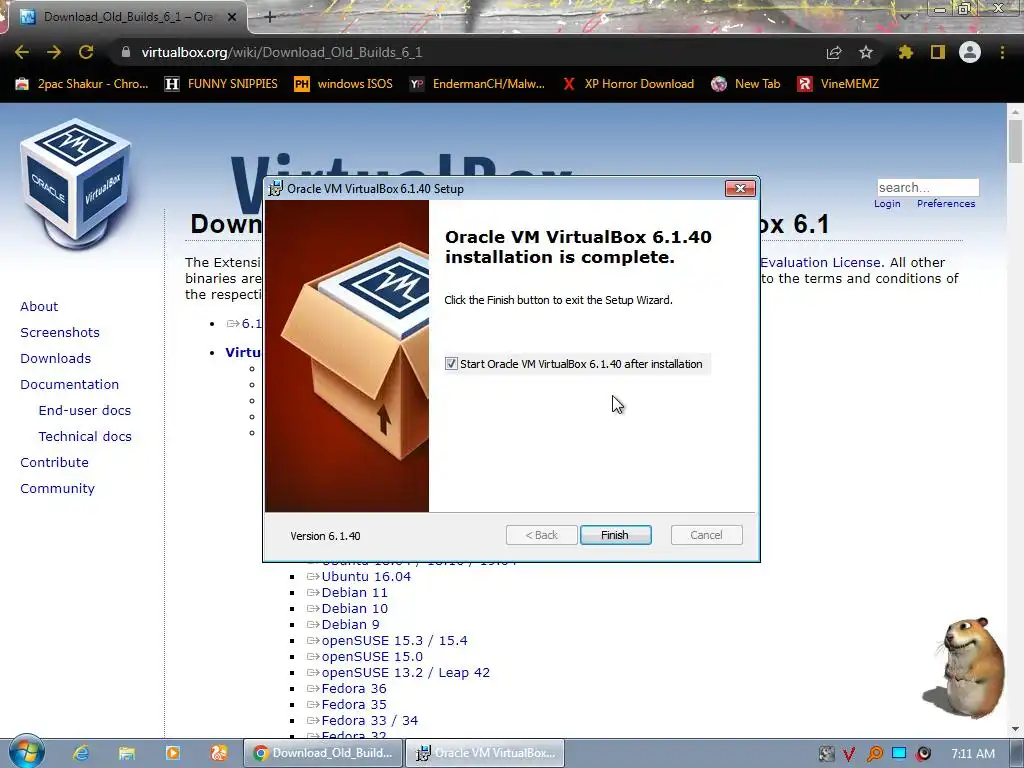The height and width of the screenshot is (768, 1024).
Task: Open Contribute in sidebar
Action: (x=54, y=462)
